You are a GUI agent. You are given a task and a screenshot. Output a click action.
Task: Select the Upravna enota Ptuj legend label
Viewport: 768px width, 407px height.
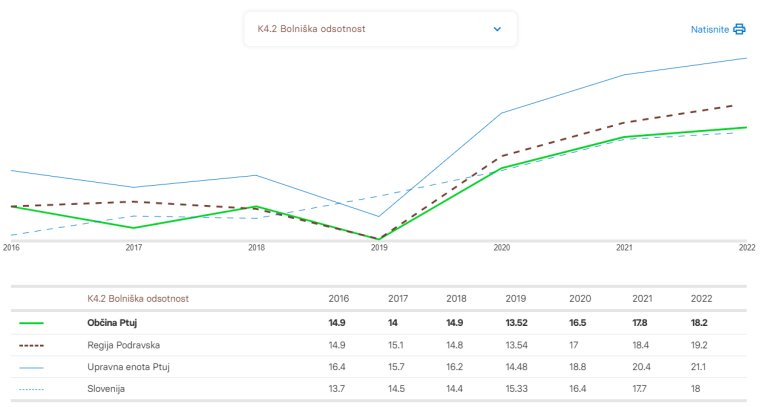(129, 367)
